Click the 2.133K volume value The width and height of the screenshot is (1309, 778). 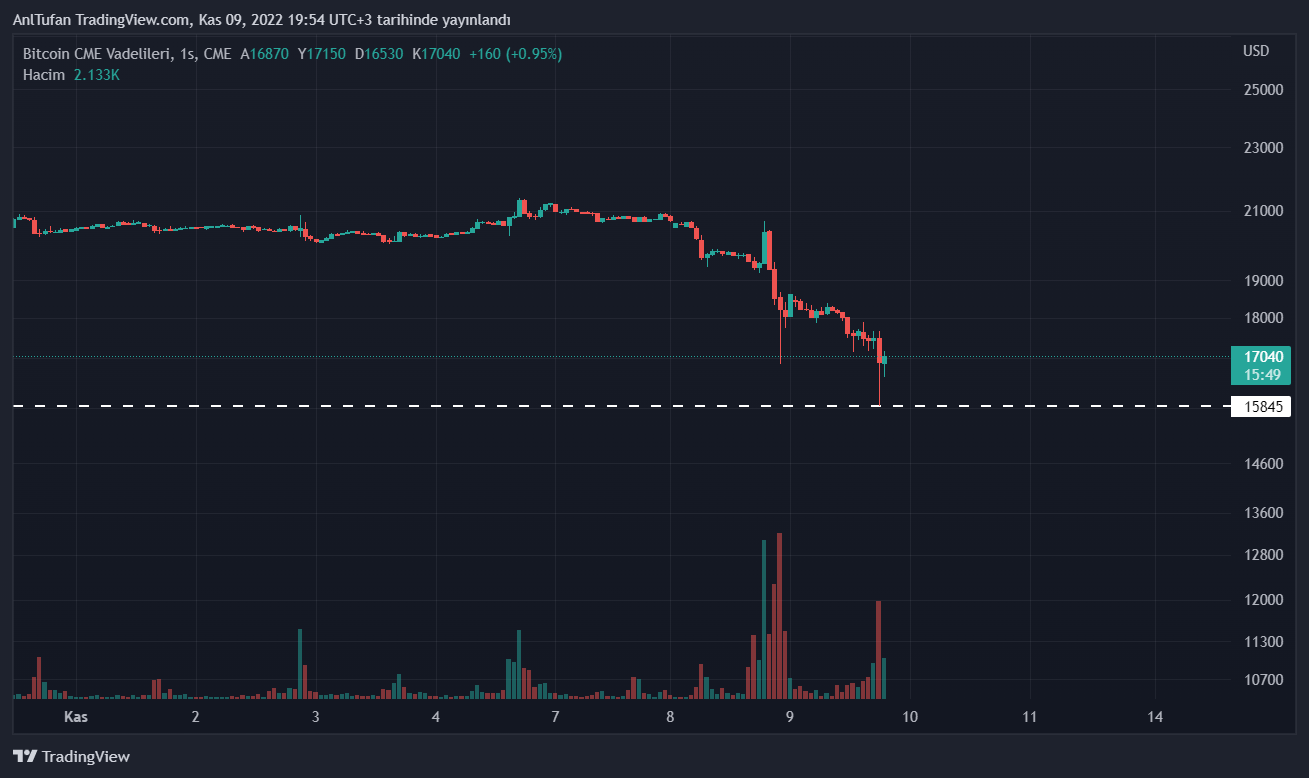pos(97,75)
